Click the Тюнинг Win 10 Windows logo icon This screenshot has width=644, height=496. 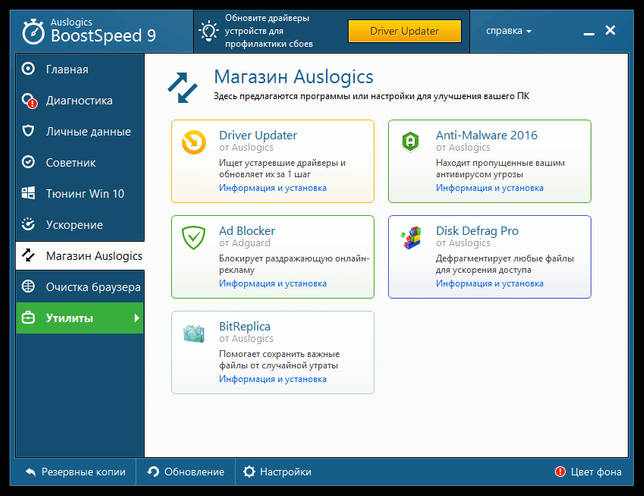[28, 193]
